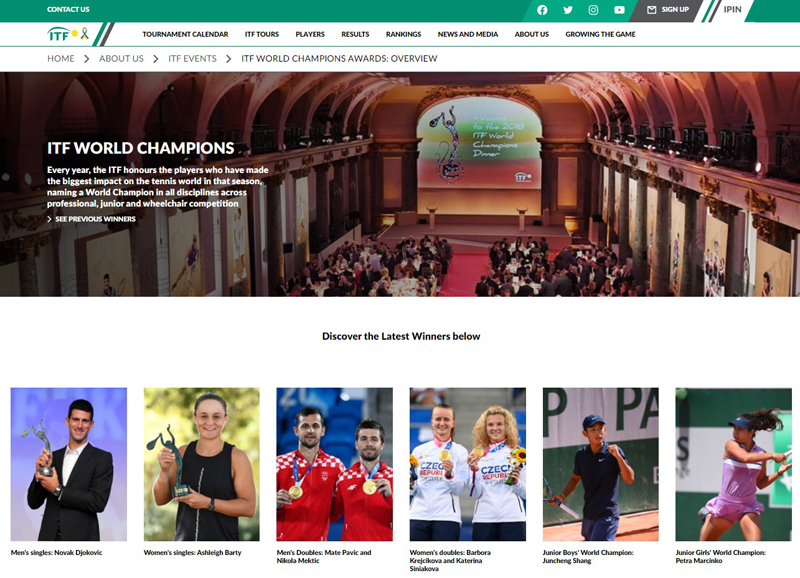
Task: Open the ITF YouTube icon
Action: pos(619,10)
